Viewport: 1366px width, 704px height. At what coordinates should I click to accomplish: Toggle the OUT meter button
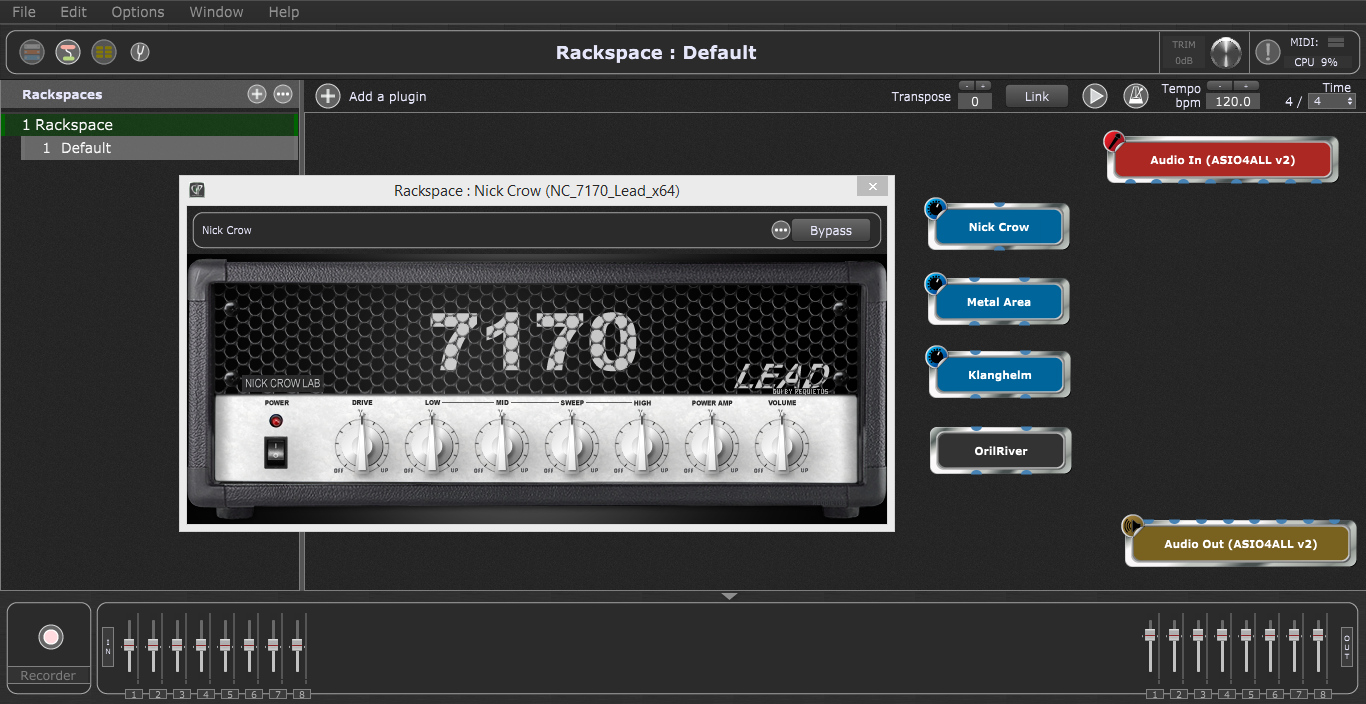(x=1347, y=646)
